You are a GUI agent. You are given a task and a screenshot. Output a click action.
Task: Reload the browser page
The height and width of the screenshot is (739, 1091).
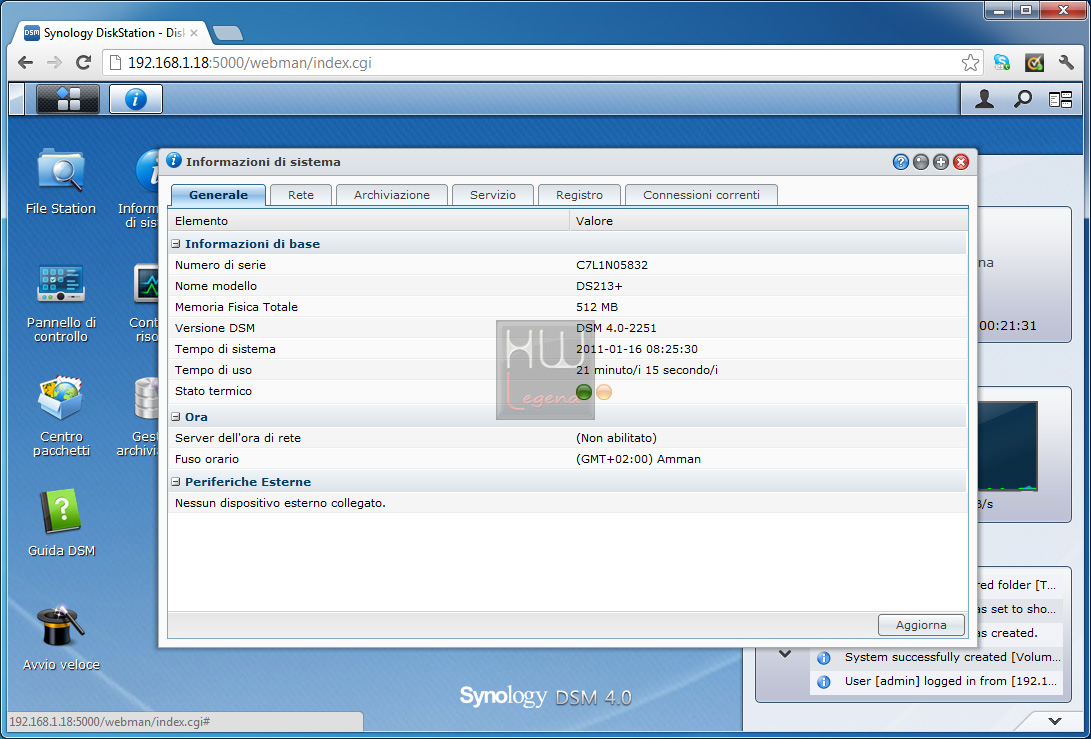tap(83, 63)
